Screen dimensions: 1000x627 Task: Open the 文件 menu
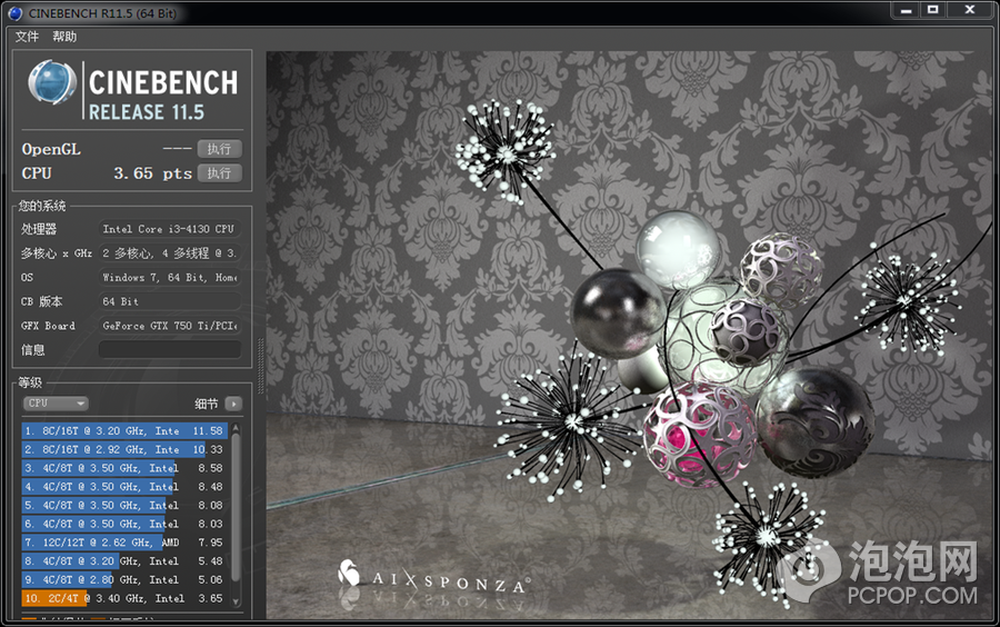click(x=27, y=36)
